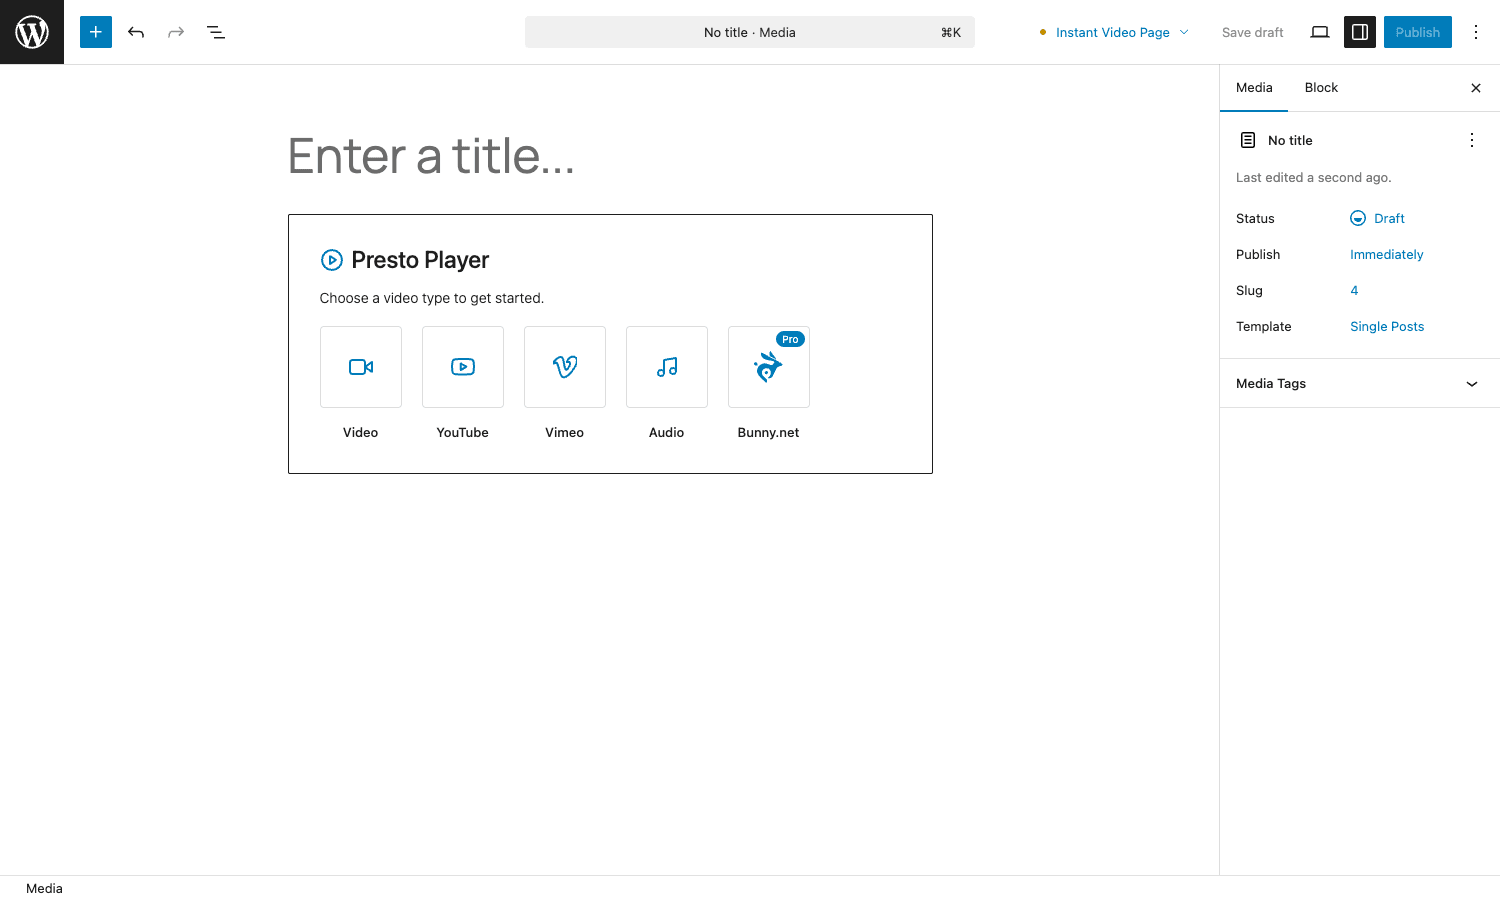Screen dimensions: 1500x900
Task: Open the actions menu next to No title
Action: click(x=1472, y=140)
